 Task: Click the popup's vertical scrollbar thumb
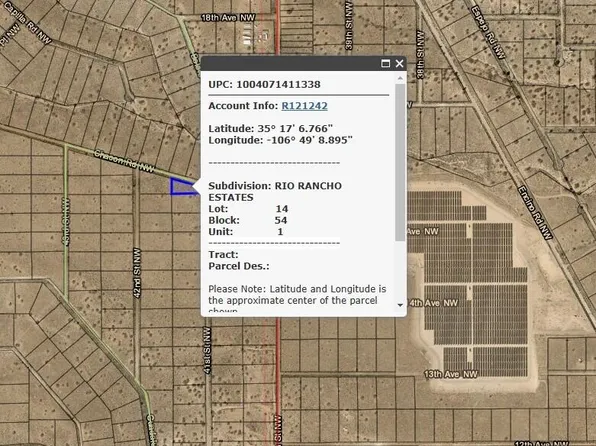point(400,162)
